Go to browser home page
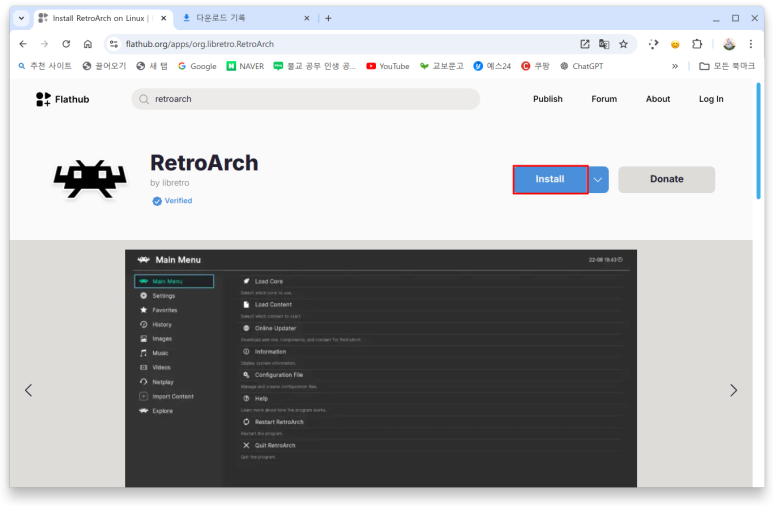 click(88, 44)
